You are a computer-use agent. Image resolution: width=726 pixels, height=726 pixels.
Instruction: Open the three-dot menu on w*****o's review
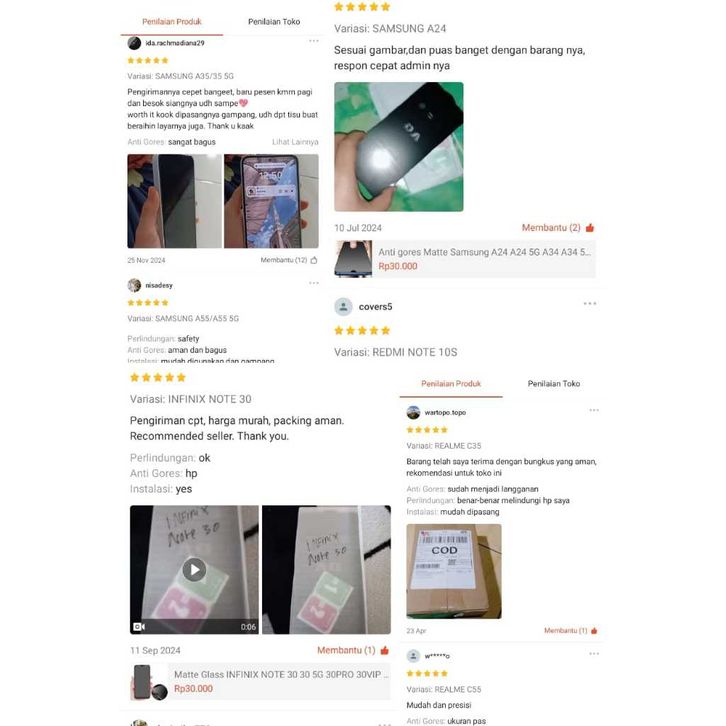click(594, 654)
